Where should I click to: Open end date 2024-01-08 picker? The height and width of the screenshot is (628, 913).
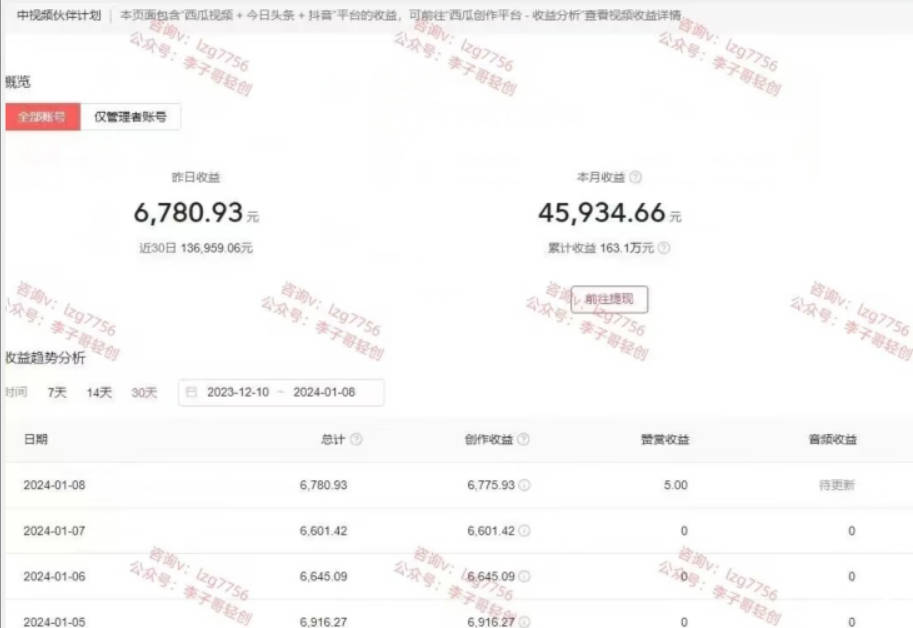pos(324,392)
